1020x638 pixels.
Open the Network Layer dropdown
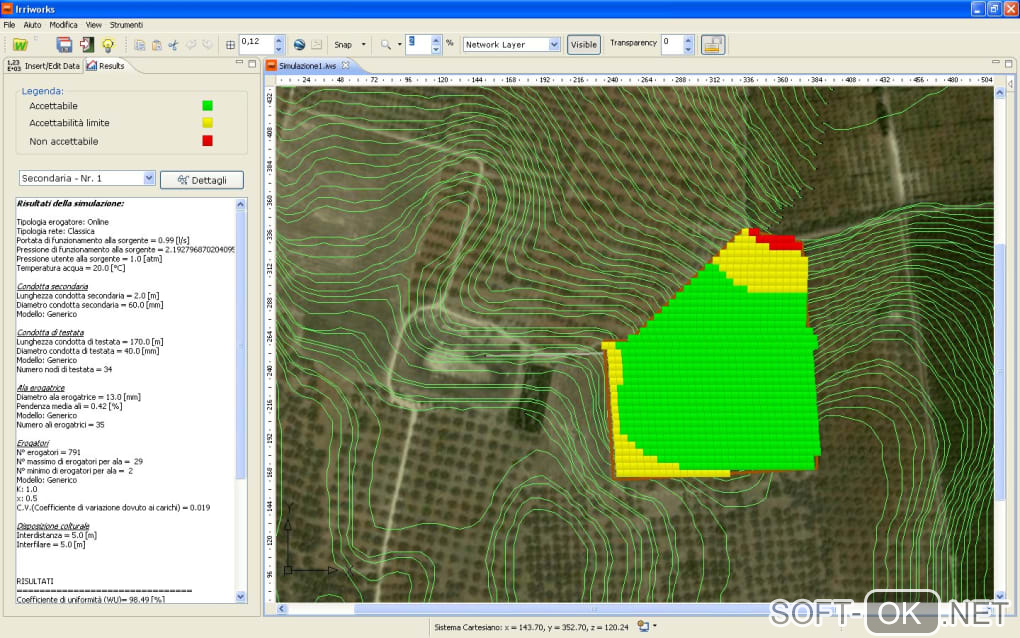[554, 45]
